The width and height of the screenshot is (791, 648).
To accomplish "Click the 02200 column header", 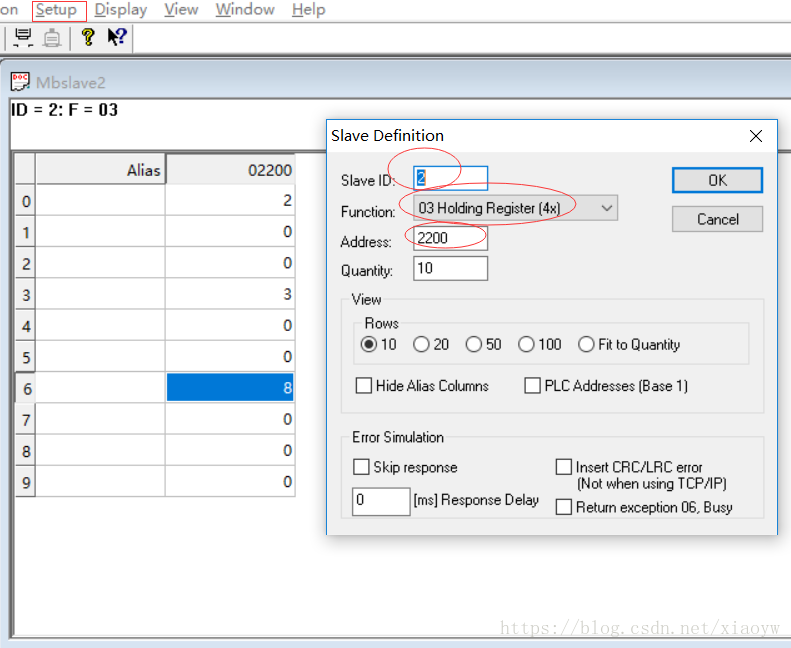I will tap(230, 169).
